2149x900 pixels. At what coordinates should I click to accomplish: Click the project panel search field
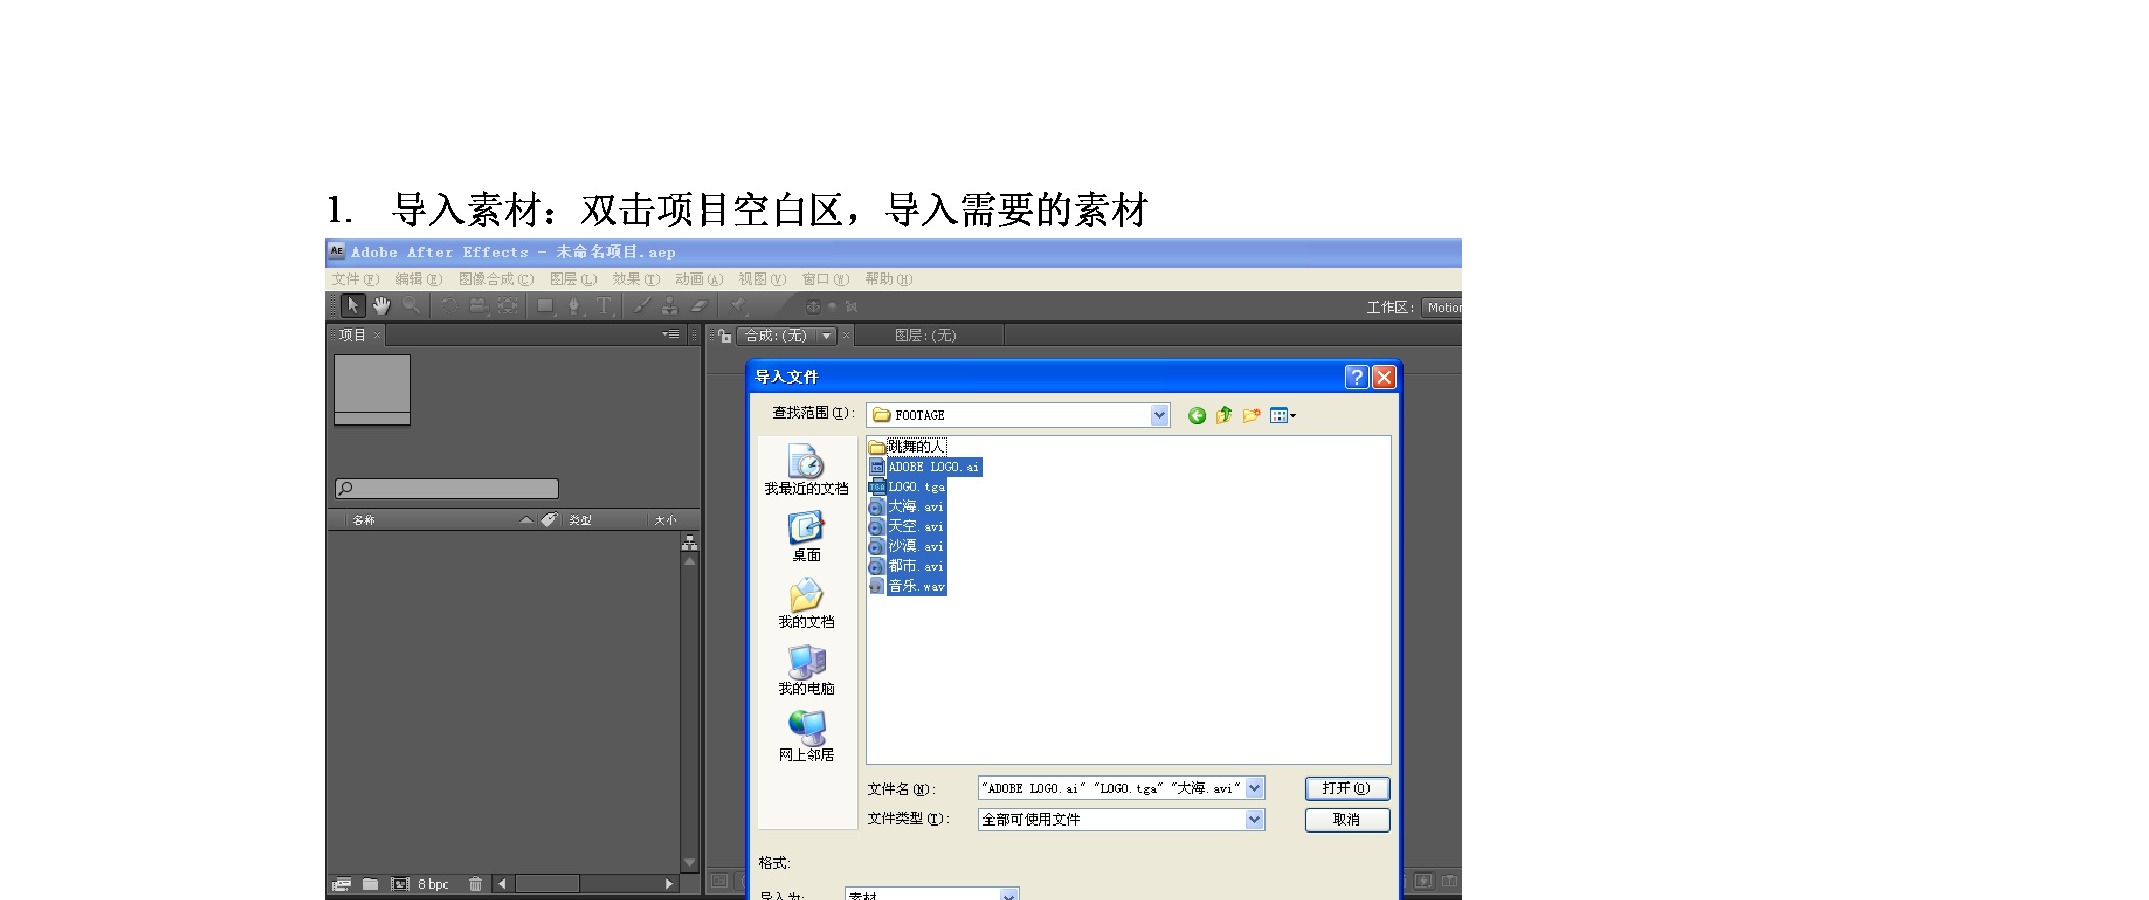447,489
